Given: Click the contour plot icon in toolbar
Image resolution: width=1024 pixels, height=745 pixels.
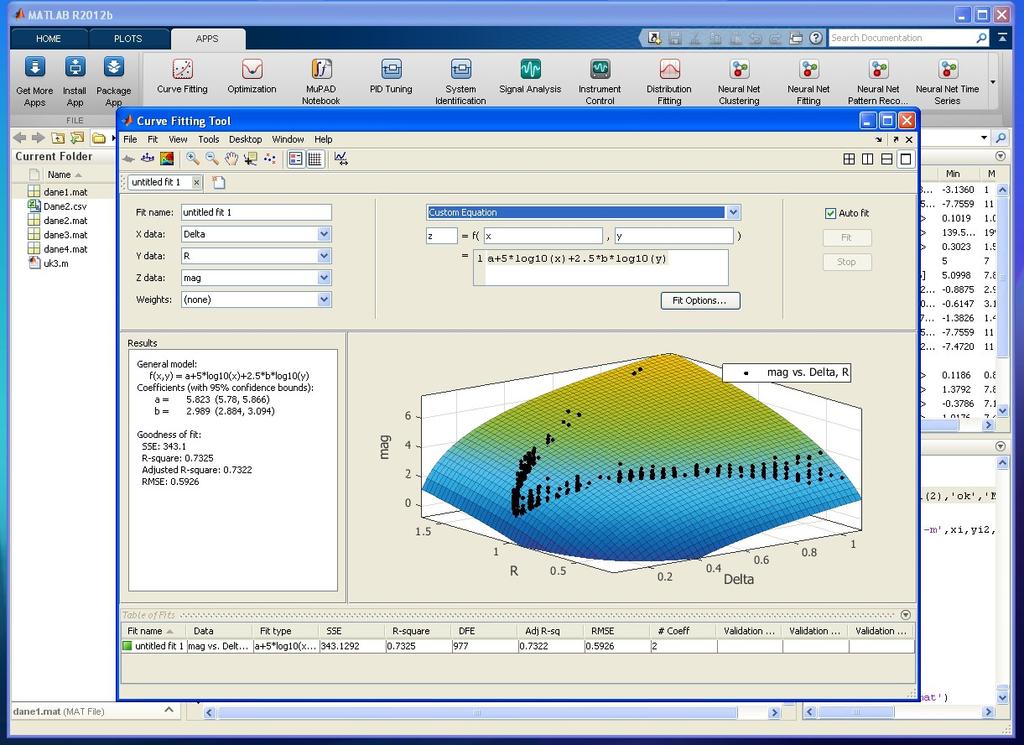Looking at the screenshot, I should point(167,158).
